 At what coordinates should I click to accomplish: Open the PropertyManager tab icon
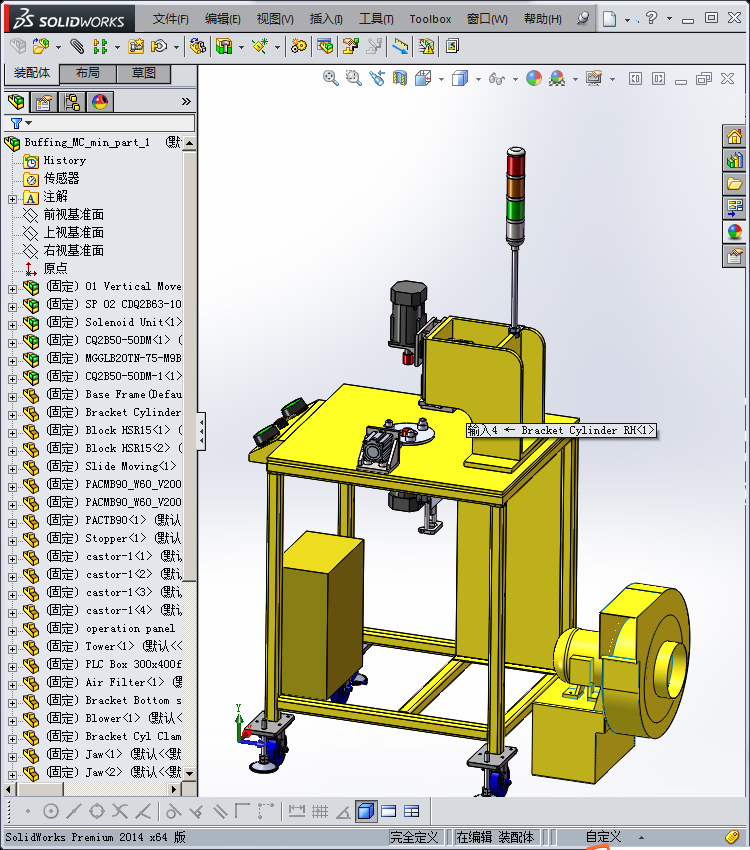44,101
